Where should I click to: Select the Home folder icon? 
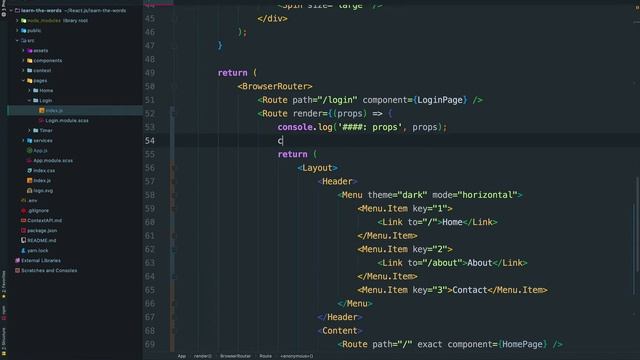36,90
